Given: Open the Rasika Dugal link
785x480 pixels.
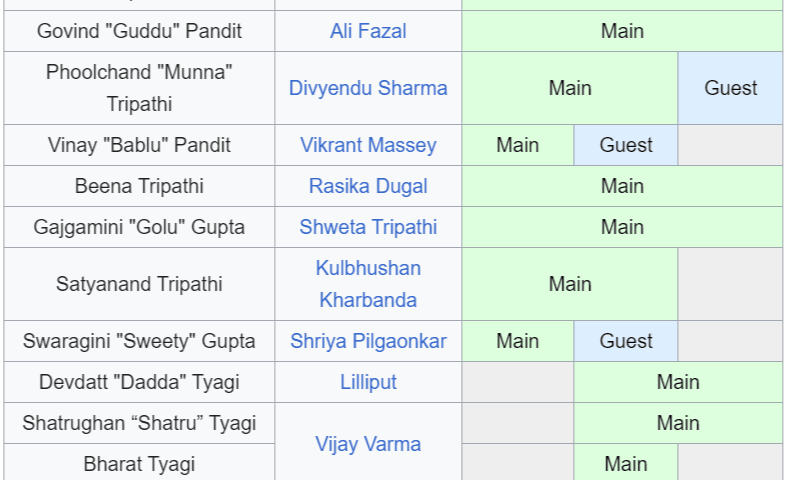Looking at the screenshot, I should point(368,186).
